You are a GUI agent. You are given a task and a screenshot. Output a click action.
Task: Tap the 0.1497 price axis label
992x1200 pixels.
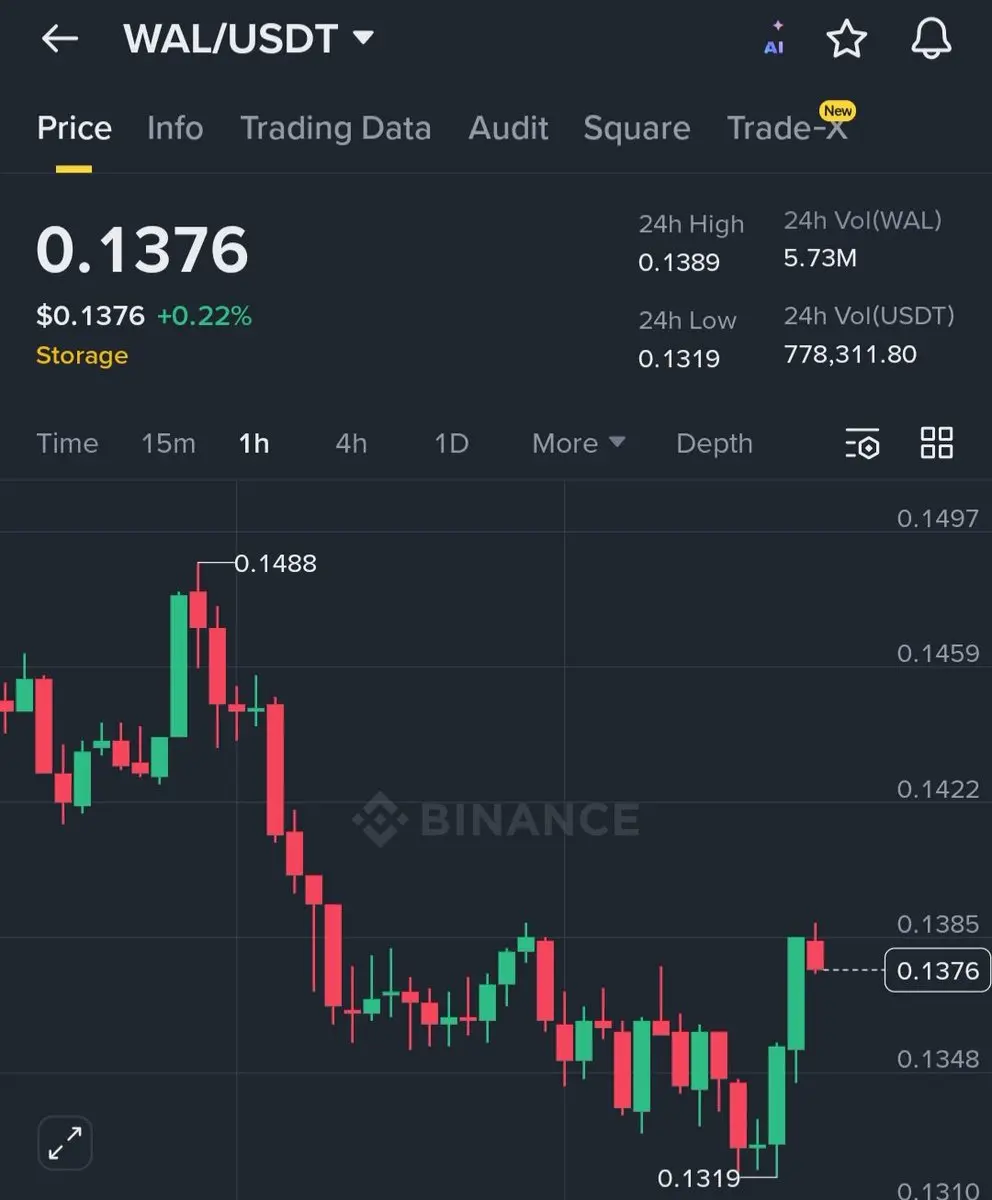pos(937,517)
